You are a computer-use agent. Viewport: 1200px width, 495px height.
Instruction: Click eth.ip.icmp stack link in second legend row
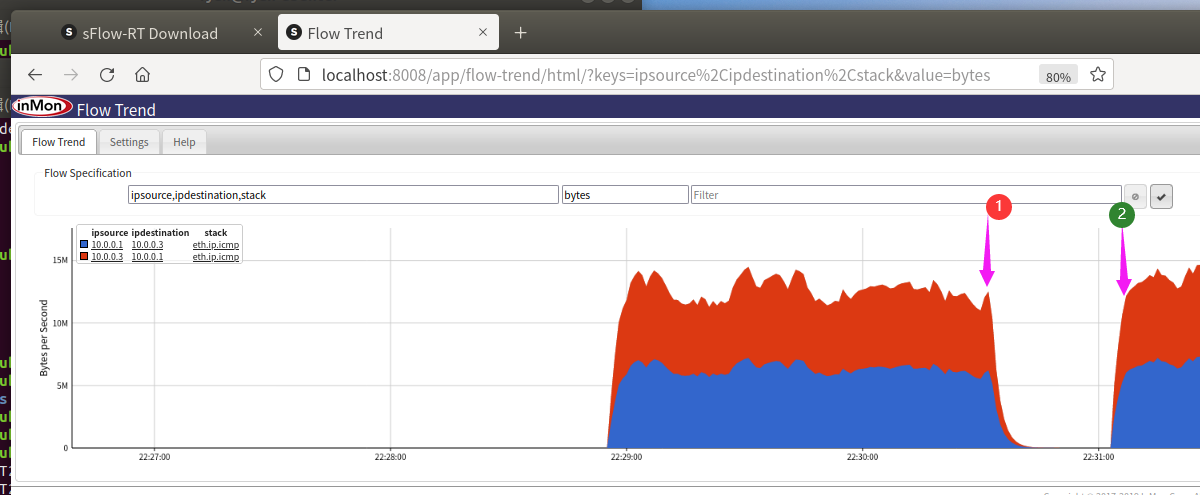point(216,257)
